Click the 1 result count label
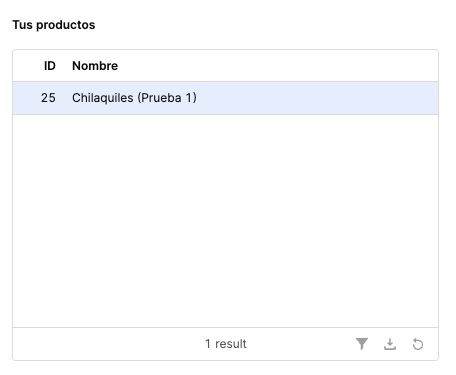The image size is (456, 375). click(226, 344)
